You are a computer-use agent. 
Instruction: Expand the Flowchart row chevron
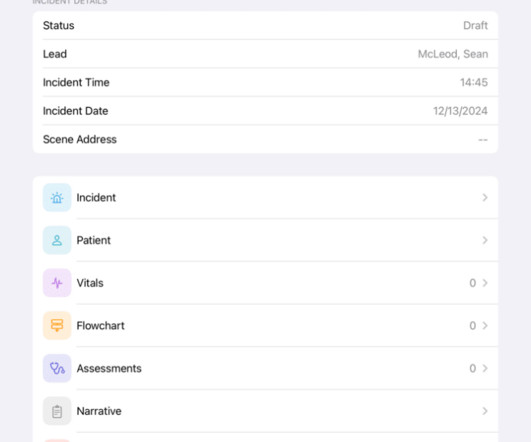tap(485, 325)
